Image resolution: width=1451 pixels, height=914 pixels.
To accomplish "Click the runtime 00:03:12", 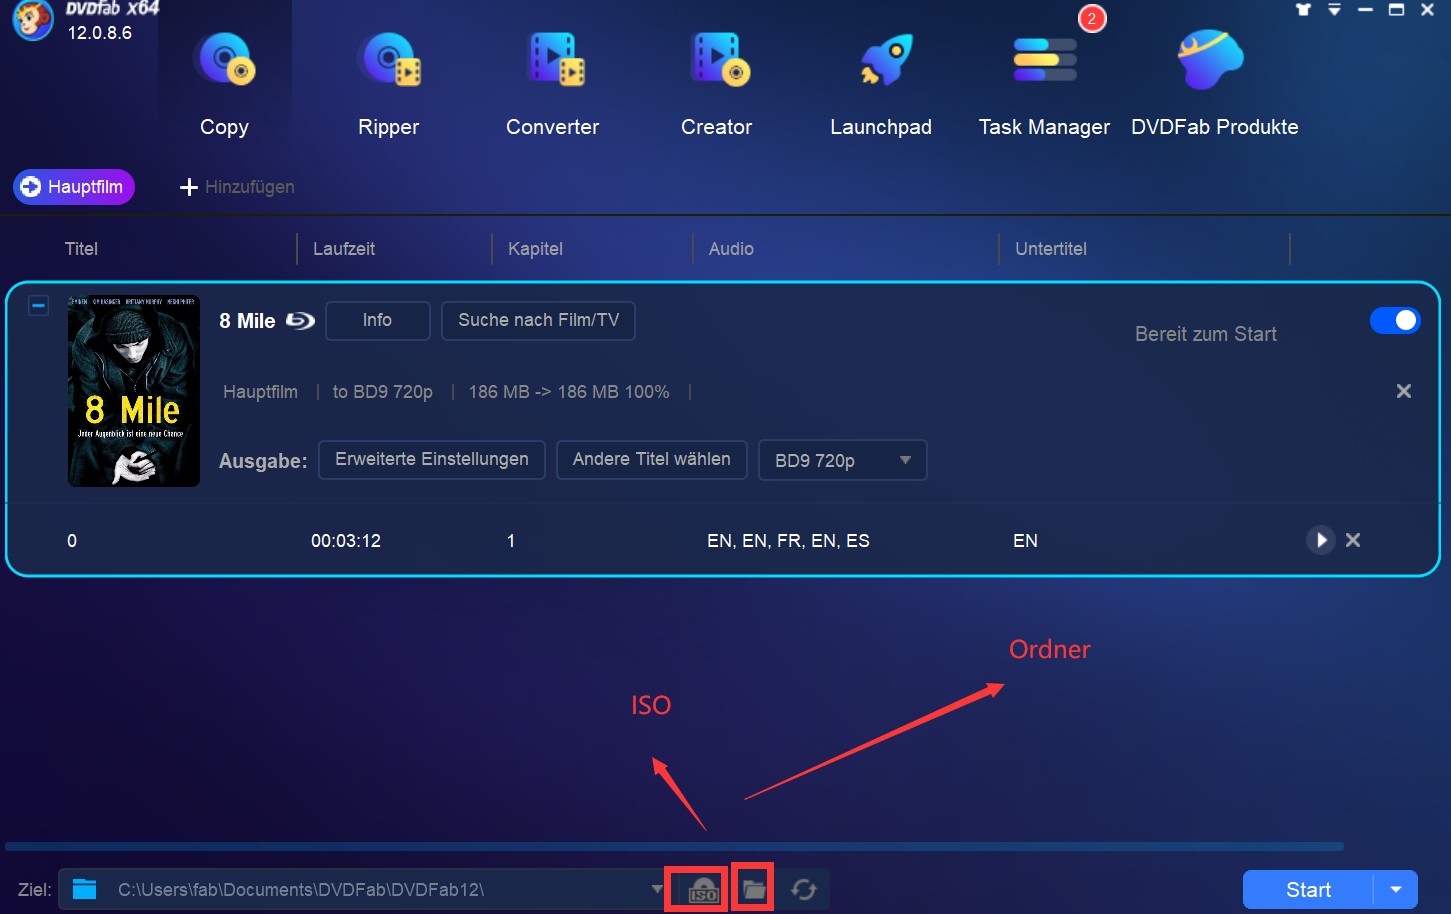I will click(346, 541).
